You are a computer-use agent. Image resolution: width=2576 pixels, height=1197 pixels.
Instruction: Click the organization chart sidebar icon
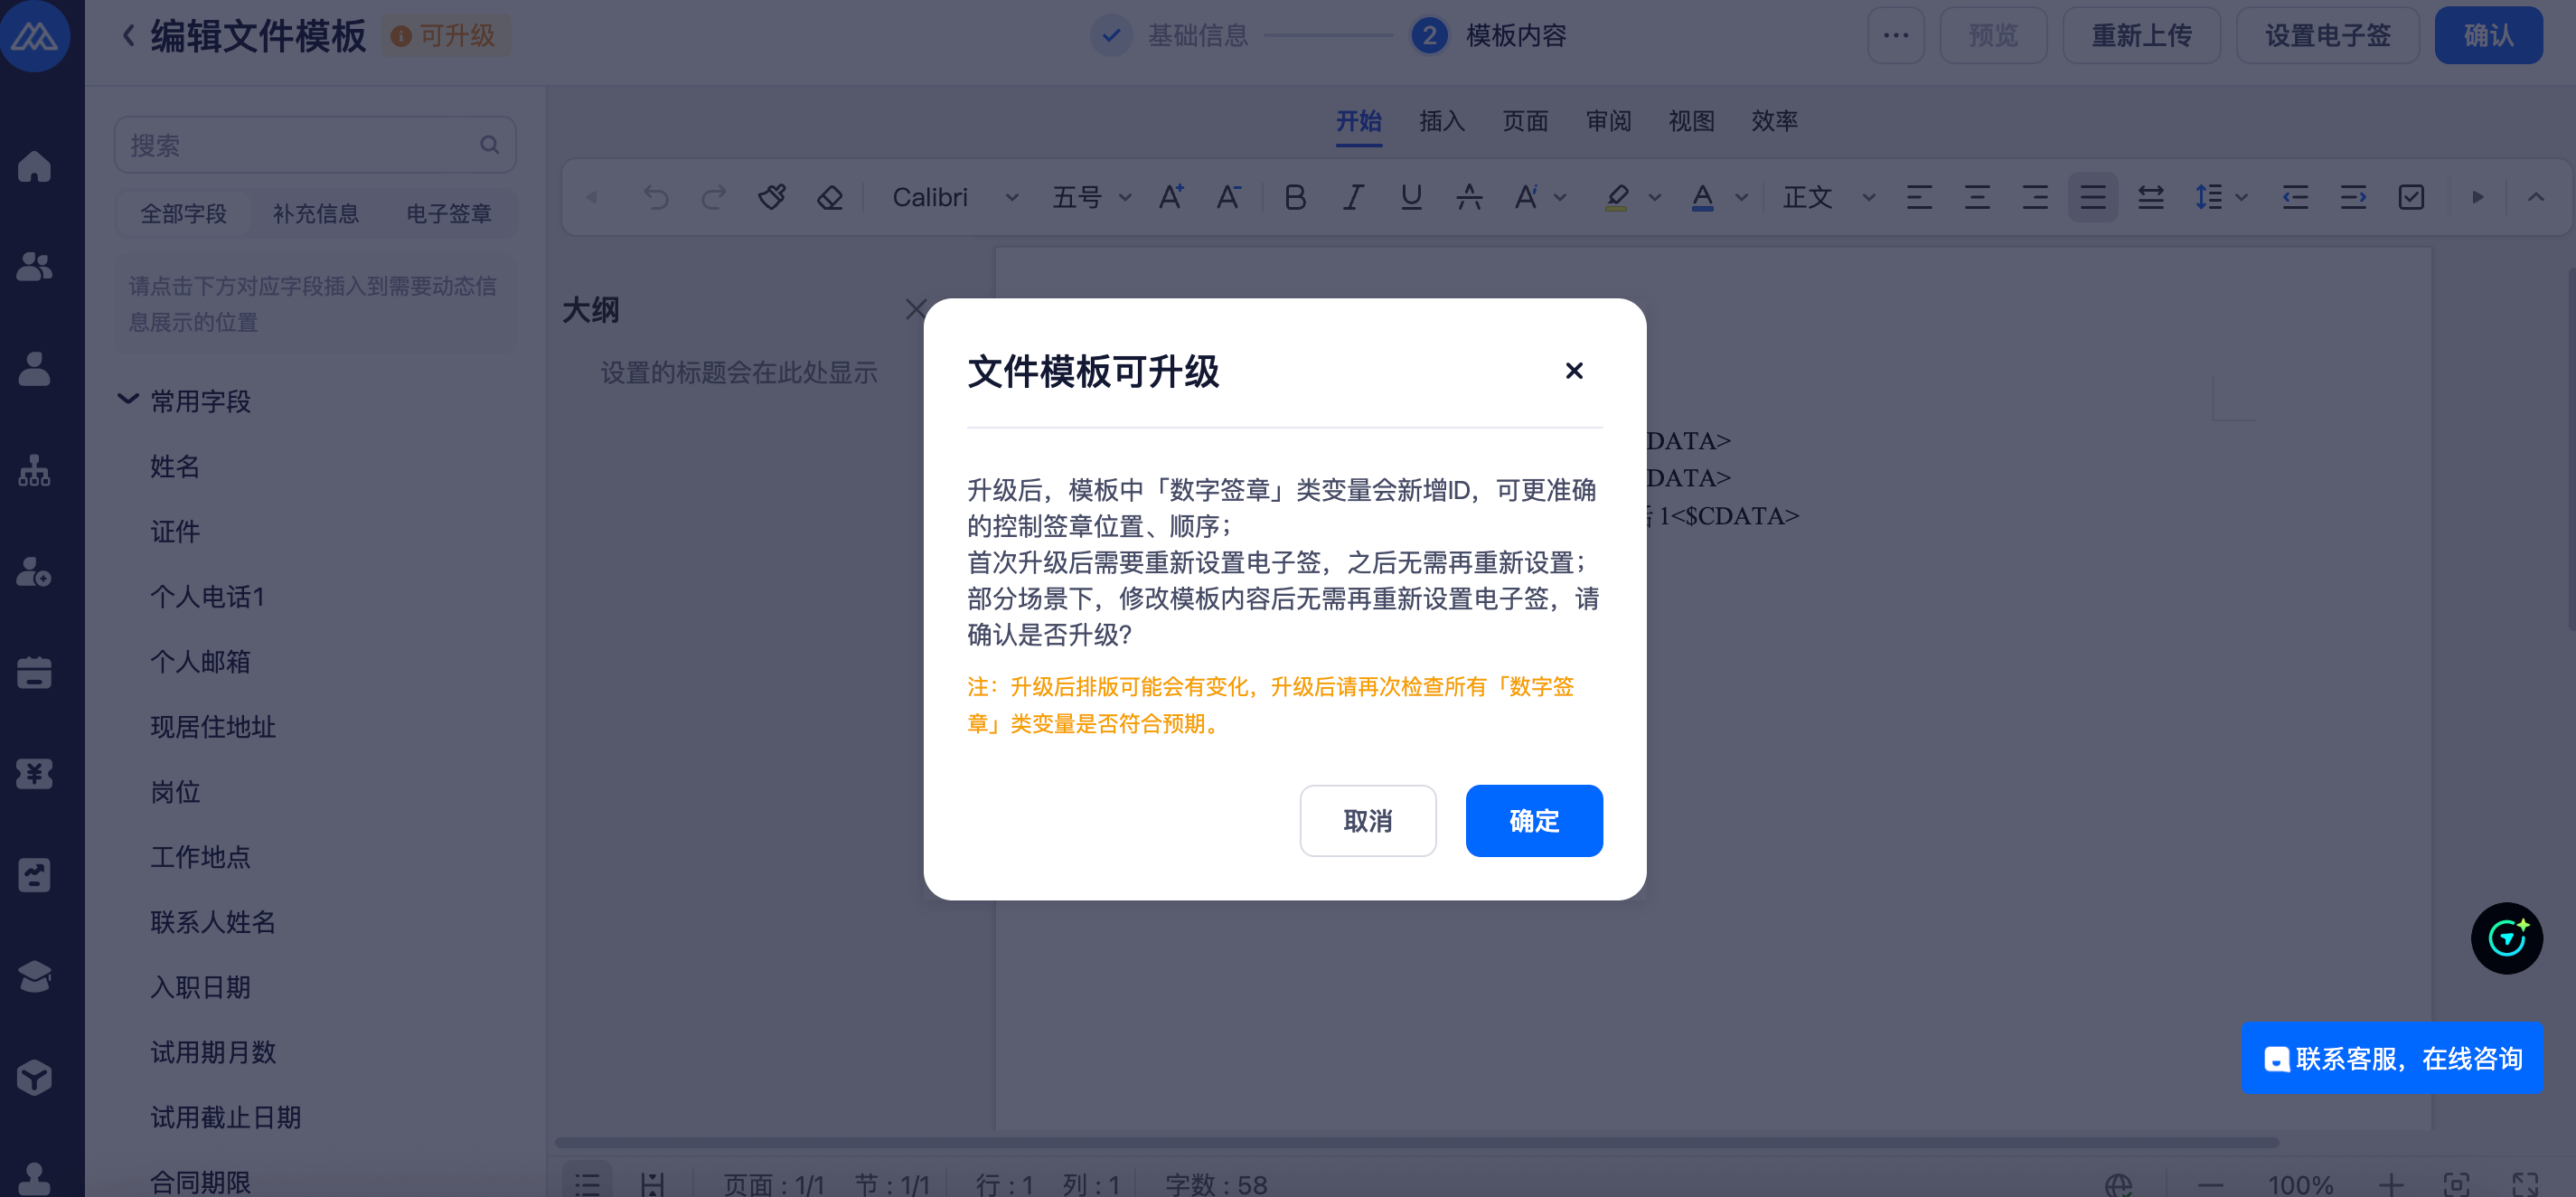[34, 470]
